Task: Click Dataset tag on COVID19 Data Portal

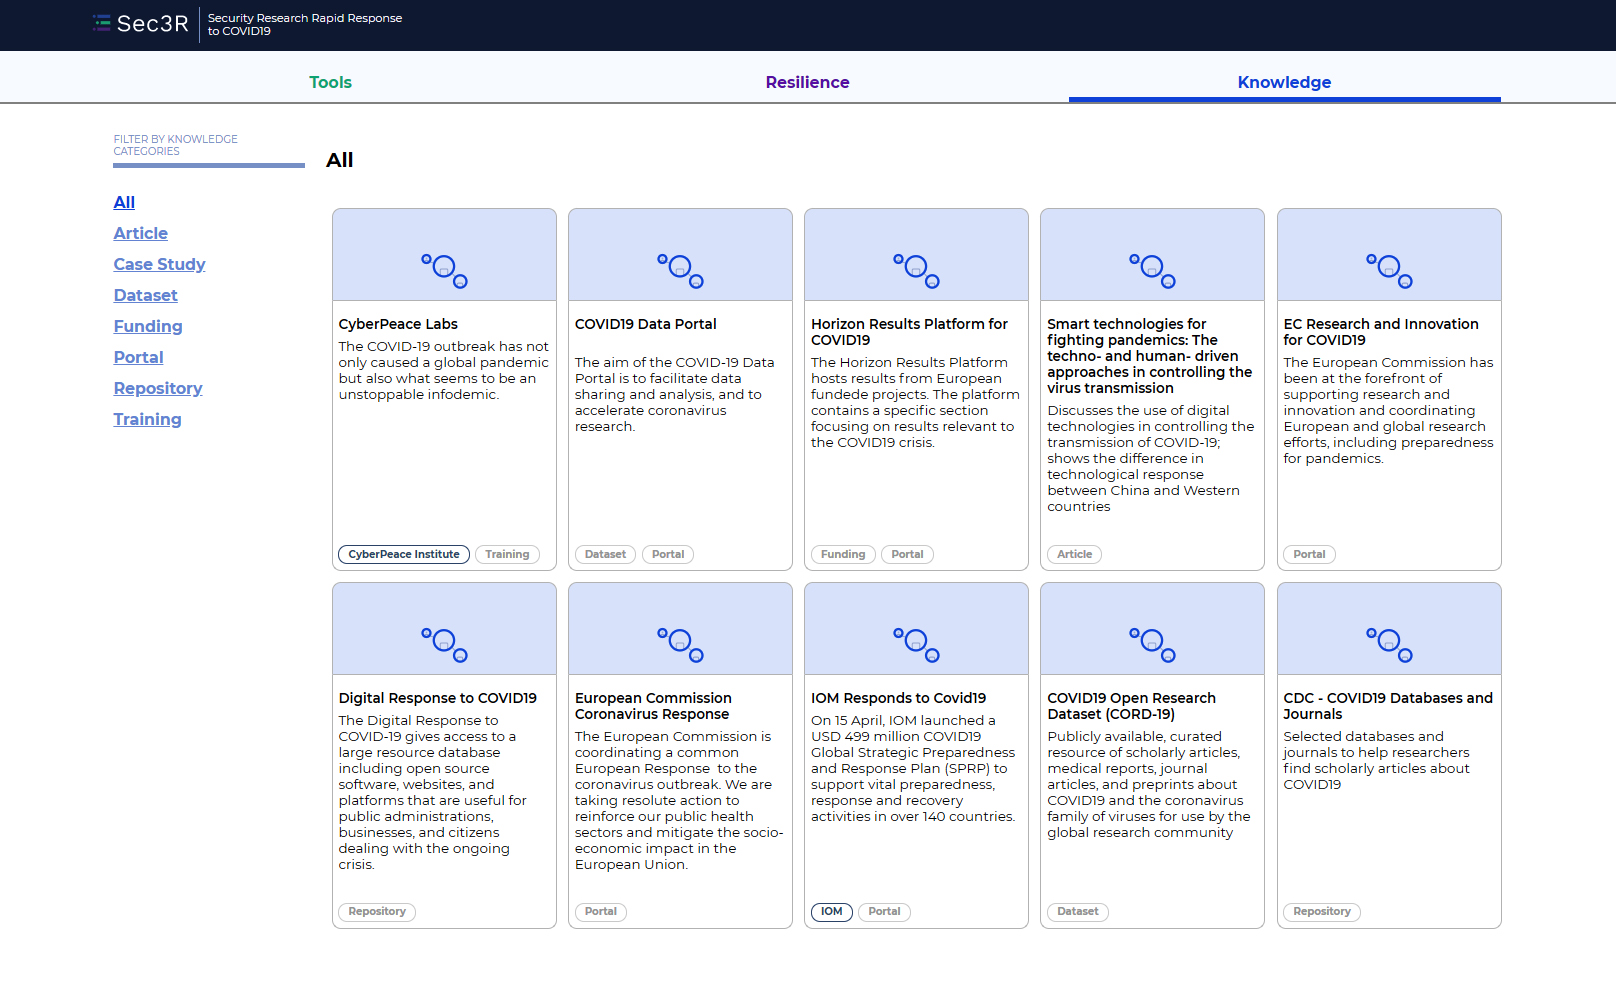Action: pos(605,554)
